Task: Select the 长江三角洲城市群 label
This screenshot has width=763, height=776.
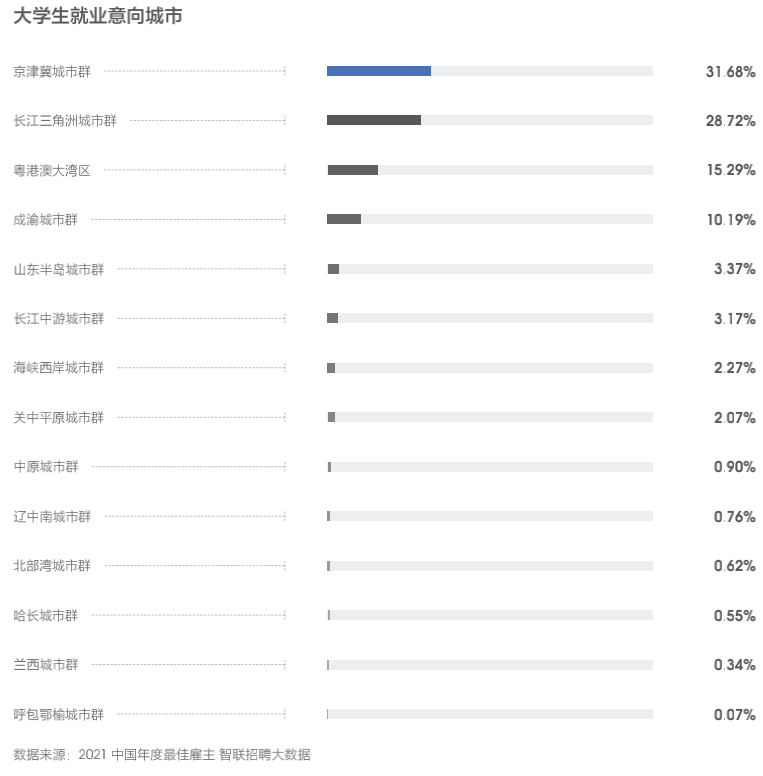Action: click(x=65, y=120)
